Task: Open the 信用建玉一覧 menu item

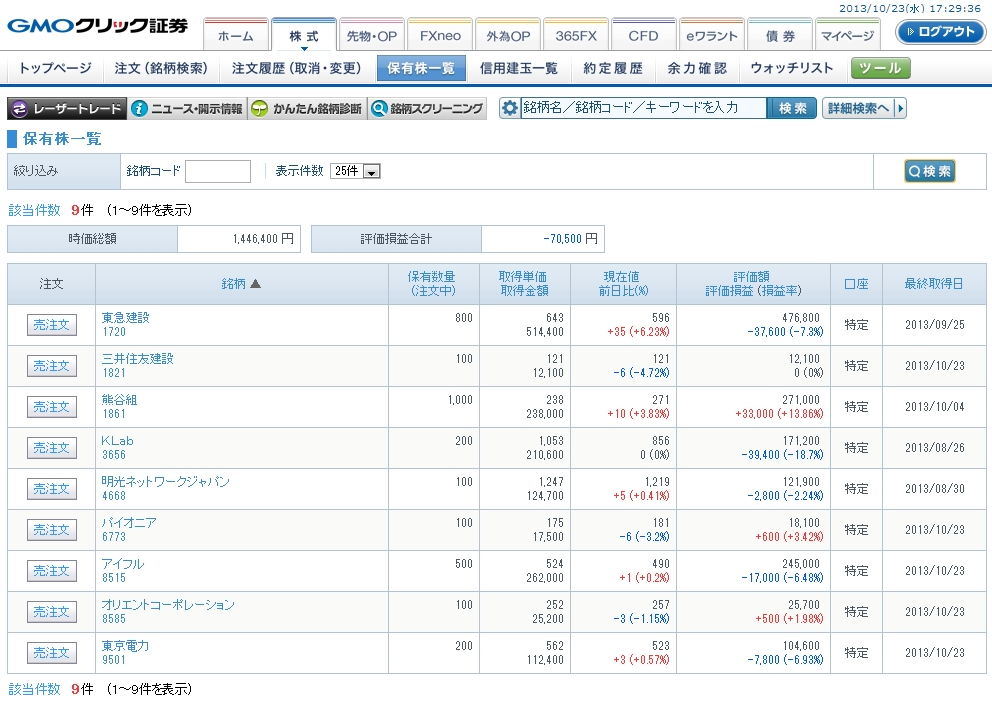Action: click(x=518, y=68)
